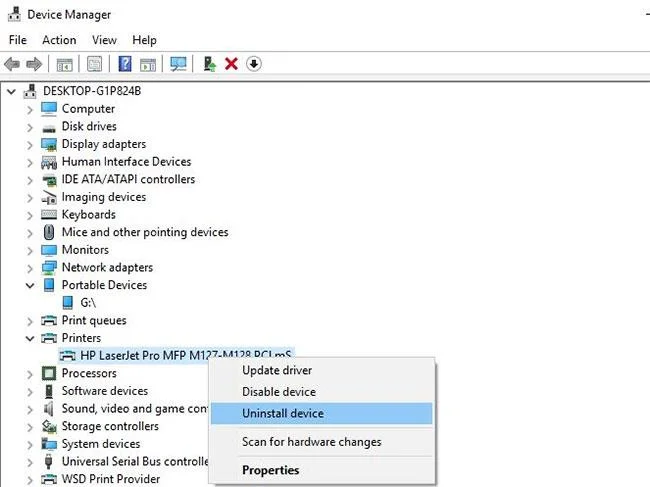
Task: Choose Disable device from context menu
Action: (321, 392)
